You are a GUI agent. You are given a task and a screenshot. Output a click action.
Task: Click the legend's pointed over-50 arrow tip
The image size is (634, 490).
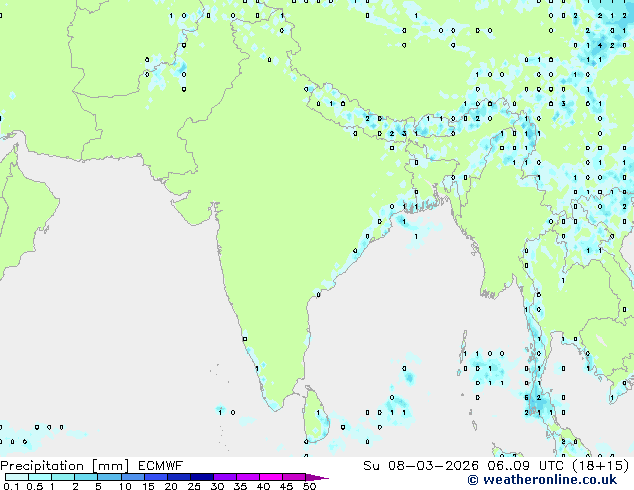pos(317,477)
